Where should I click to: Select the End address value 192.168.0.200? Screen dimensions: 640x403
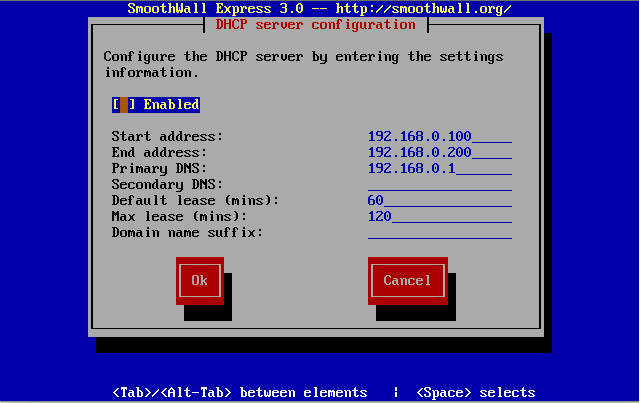pos(439,152)
